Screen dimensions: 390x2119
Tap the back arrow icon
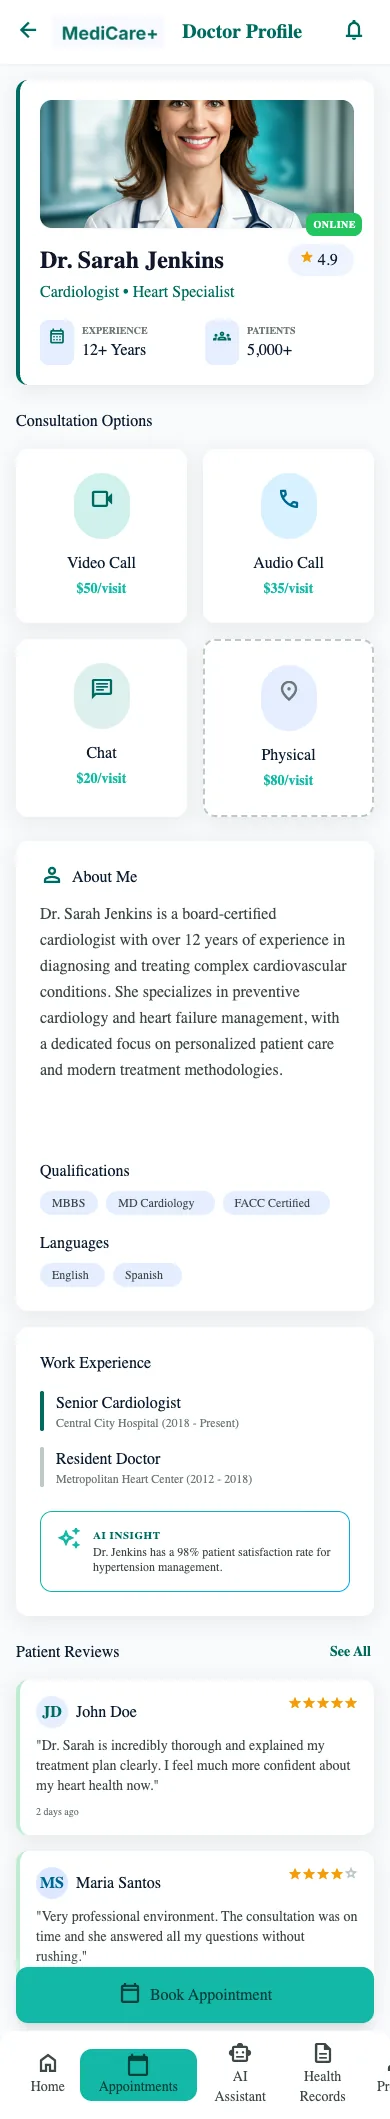pyautogui.click(x=28, y=30)
